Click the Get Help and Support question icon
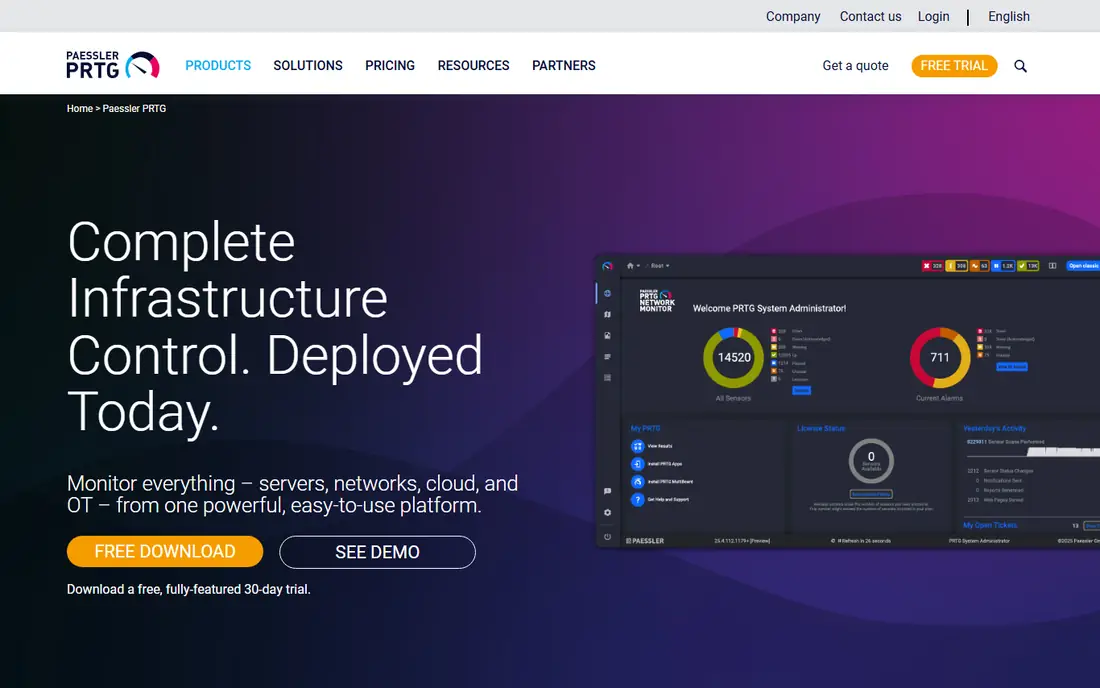 [637, 499]
